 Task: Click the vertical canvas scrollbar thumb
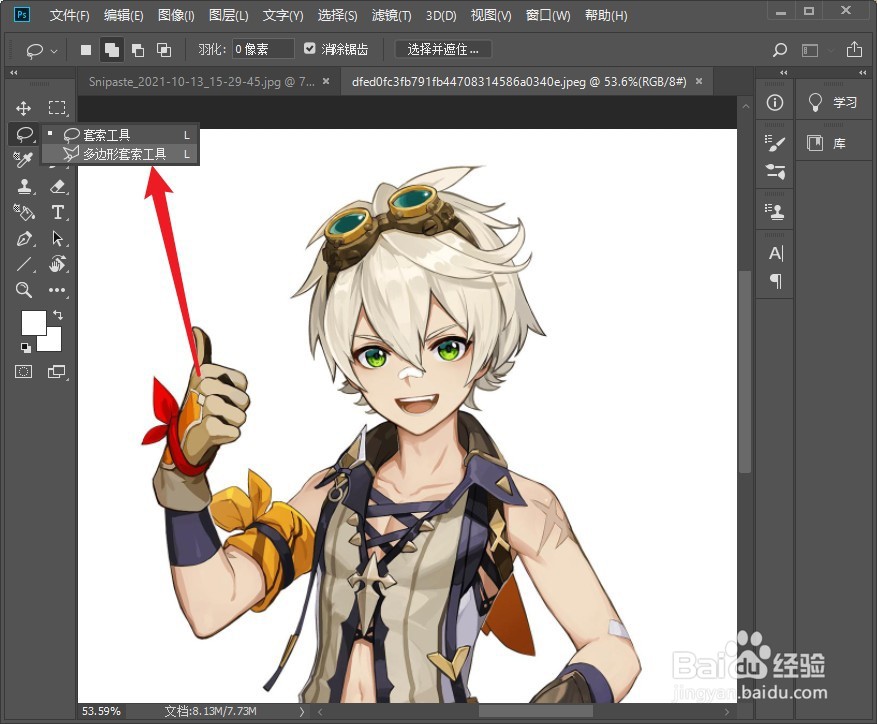(744, 372)
